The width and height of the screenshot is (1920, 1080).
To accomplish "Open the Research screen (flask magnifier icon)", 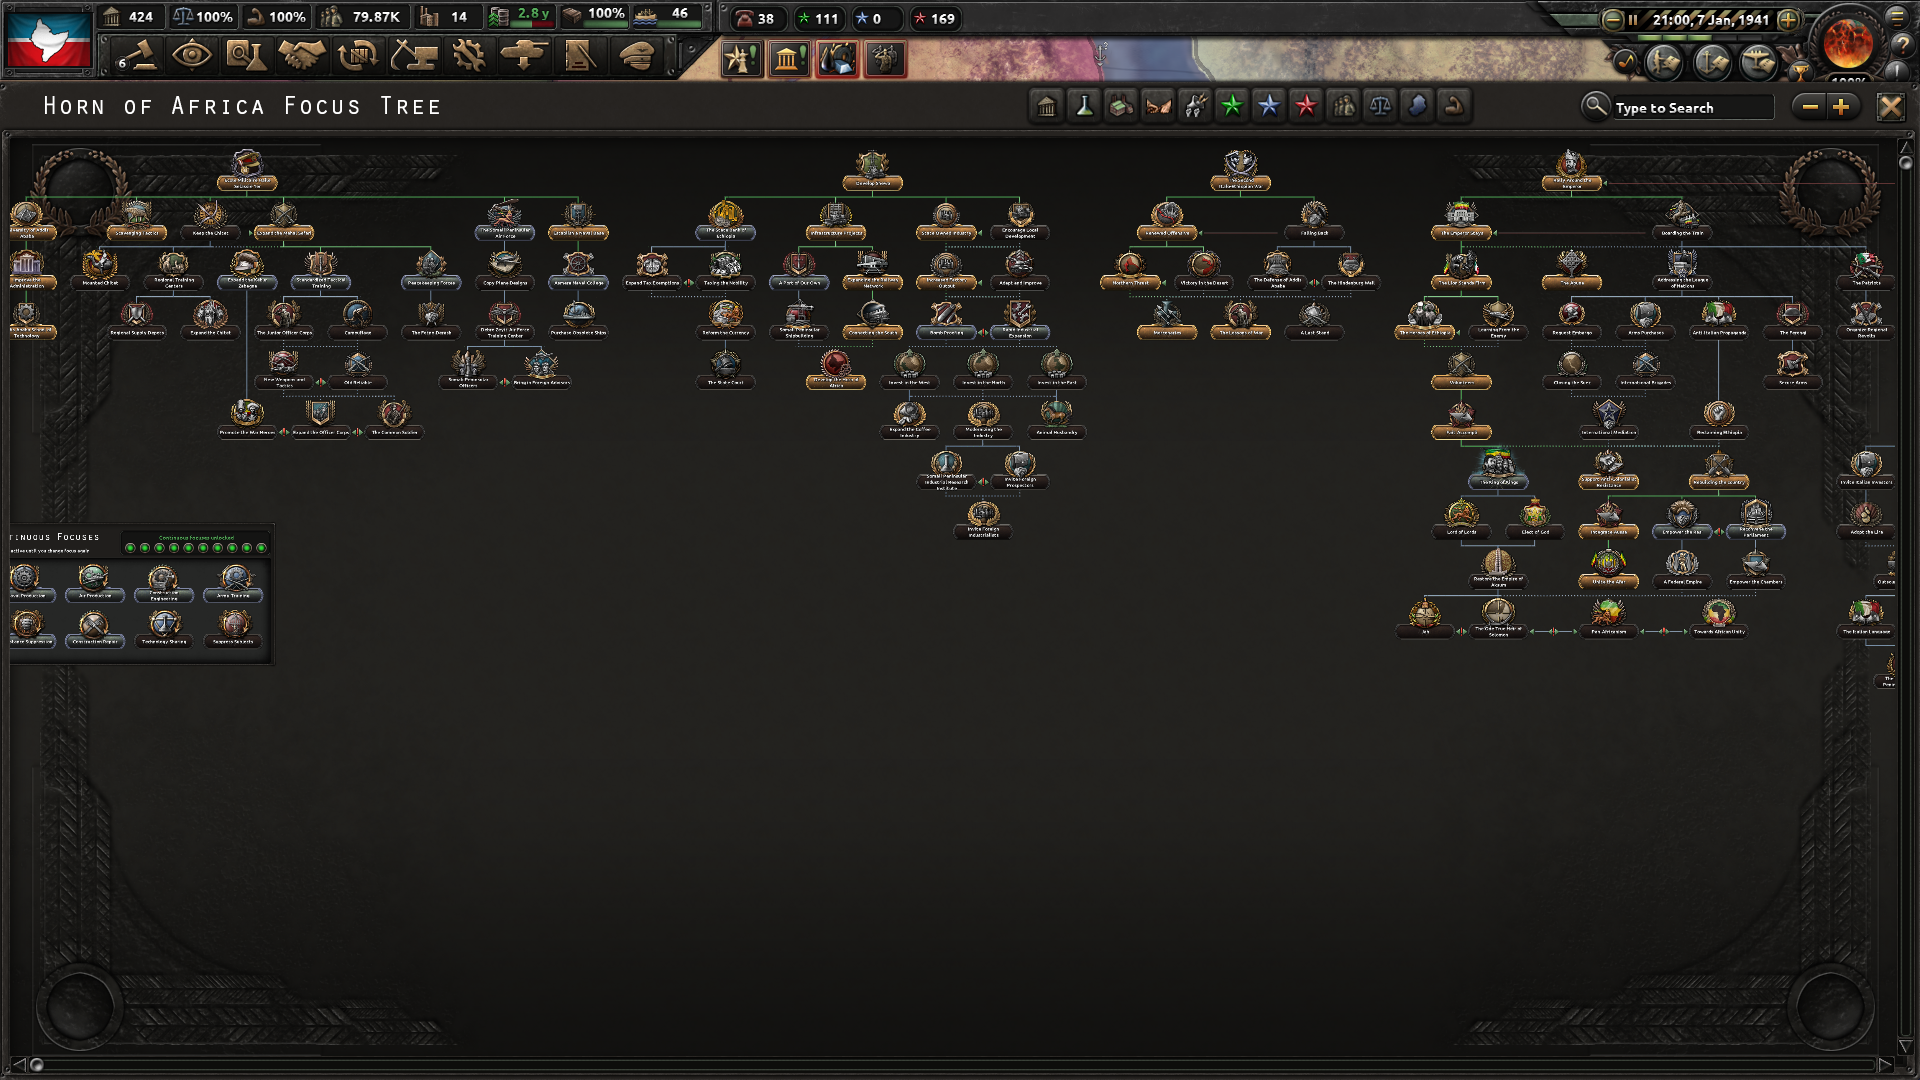I will click(x=247, y=57).
